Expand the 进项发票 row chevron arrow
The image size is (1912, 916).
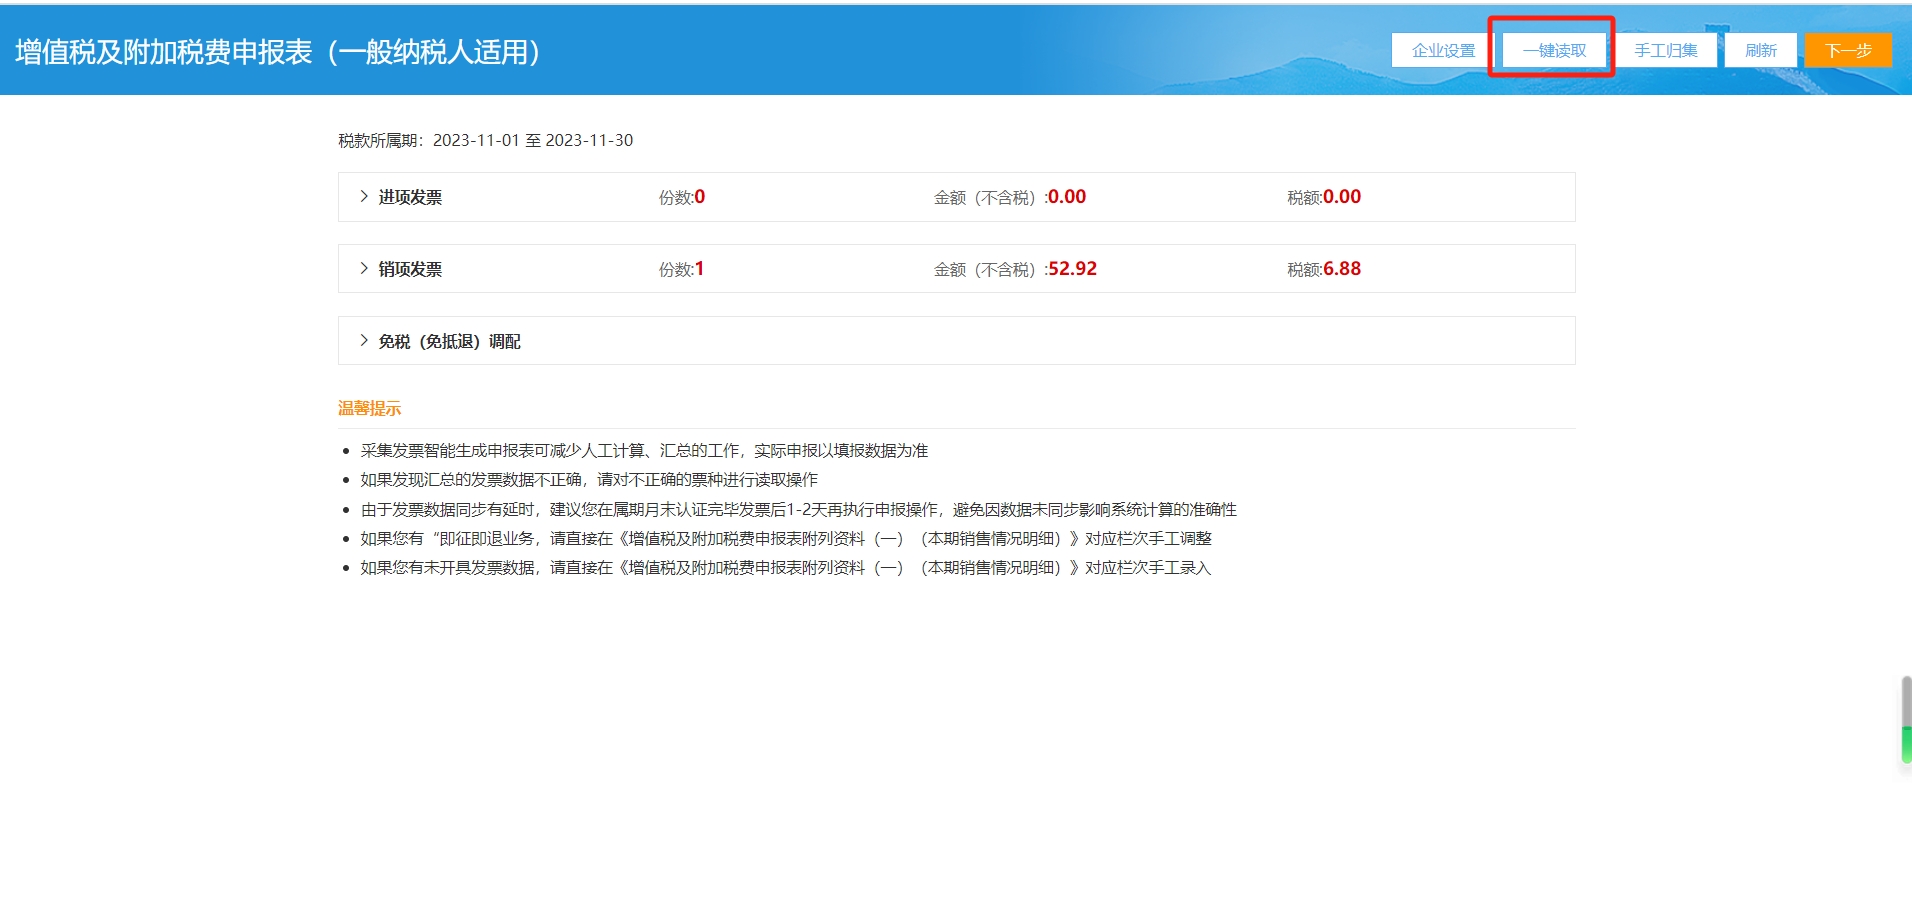click(x=364, y=197)
